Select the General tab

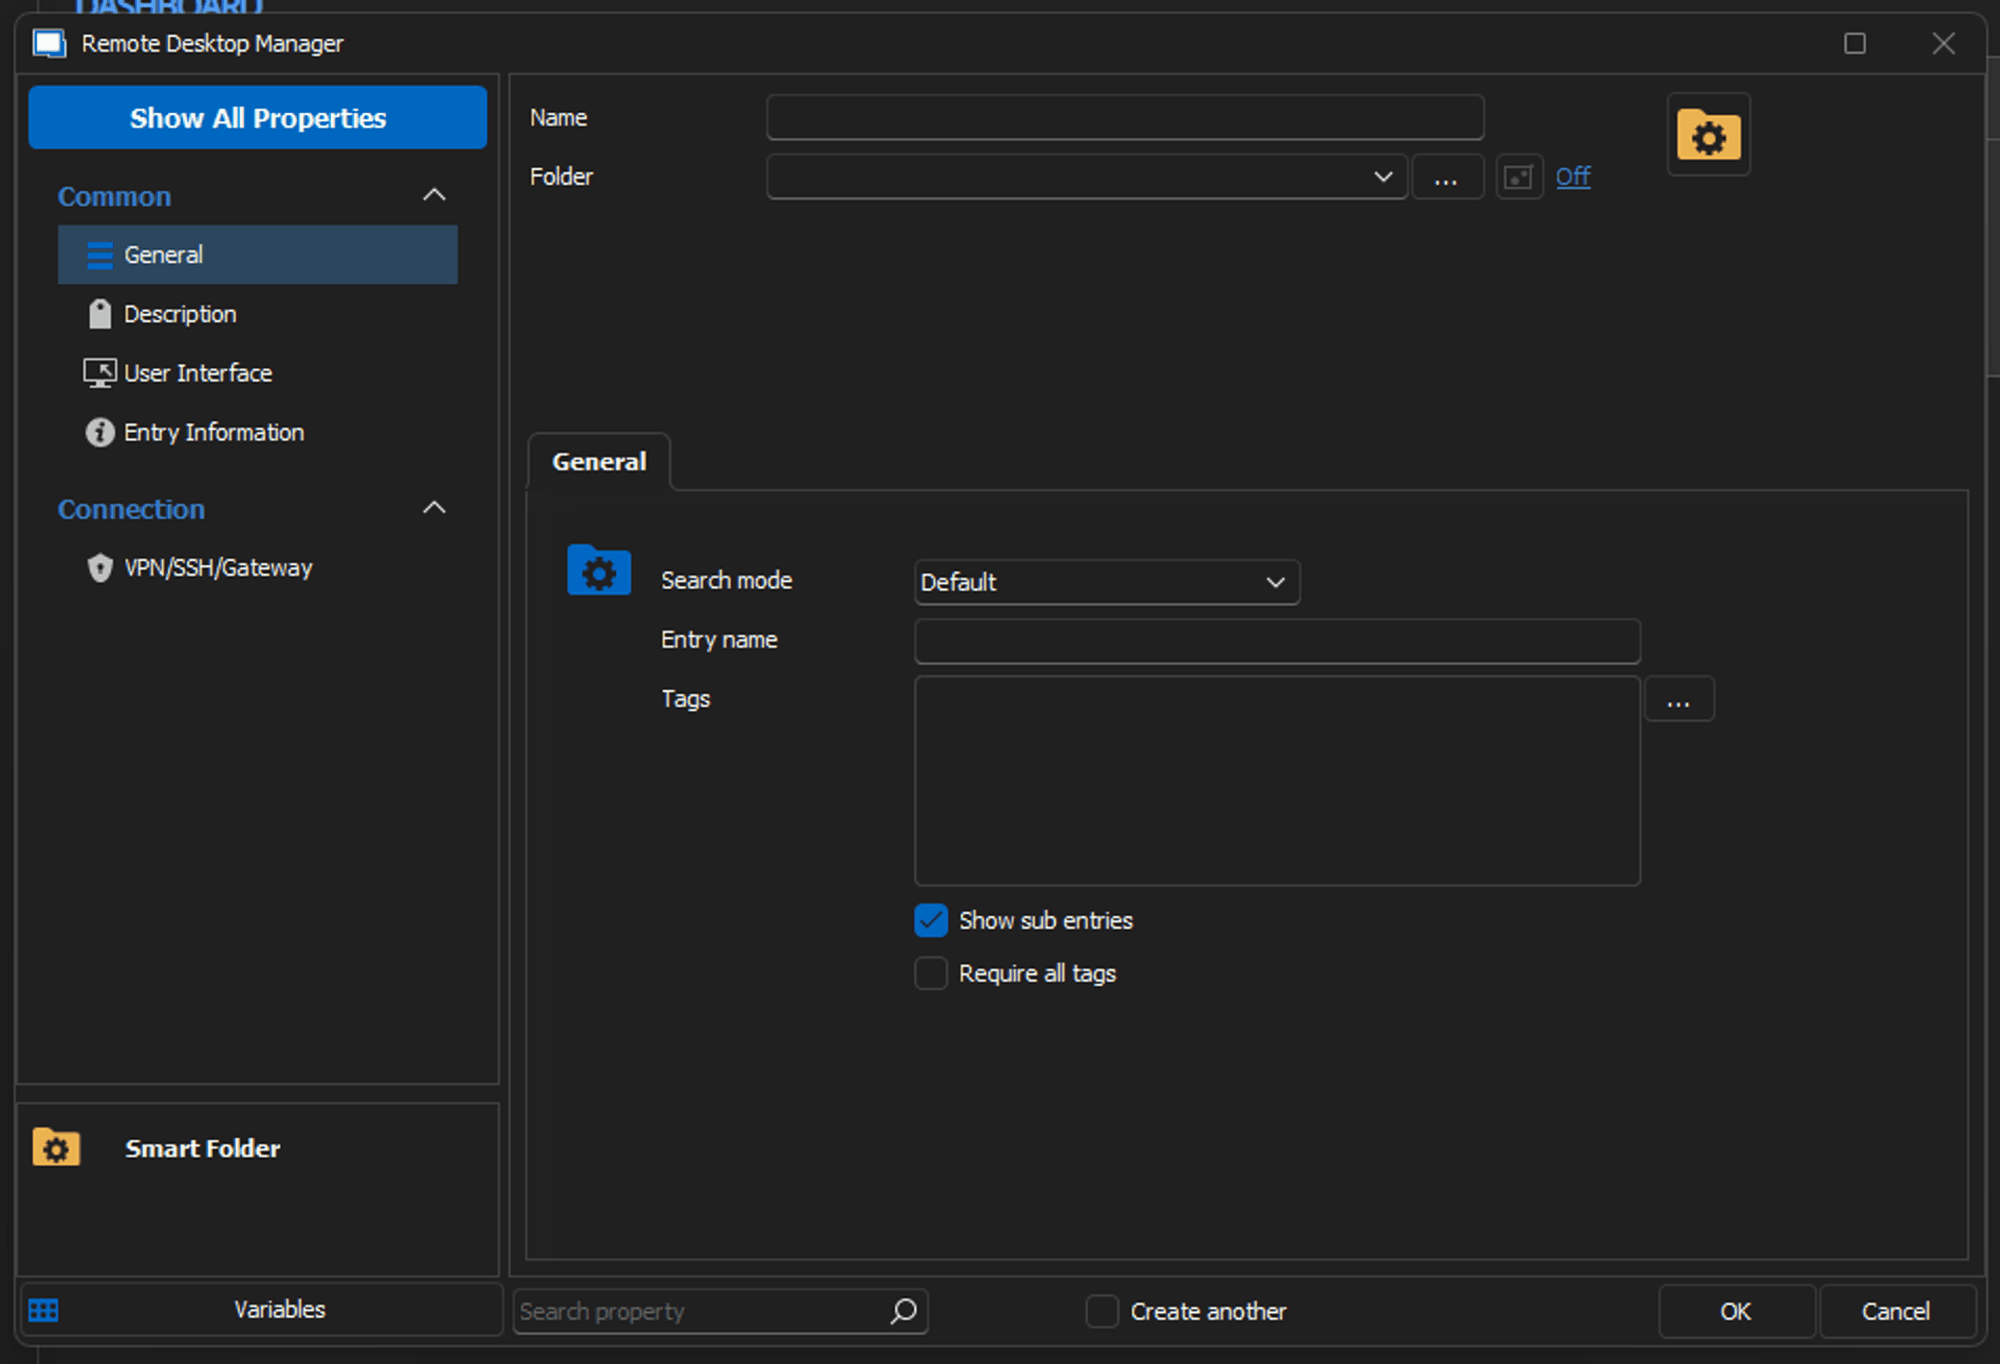pos(599,462)
